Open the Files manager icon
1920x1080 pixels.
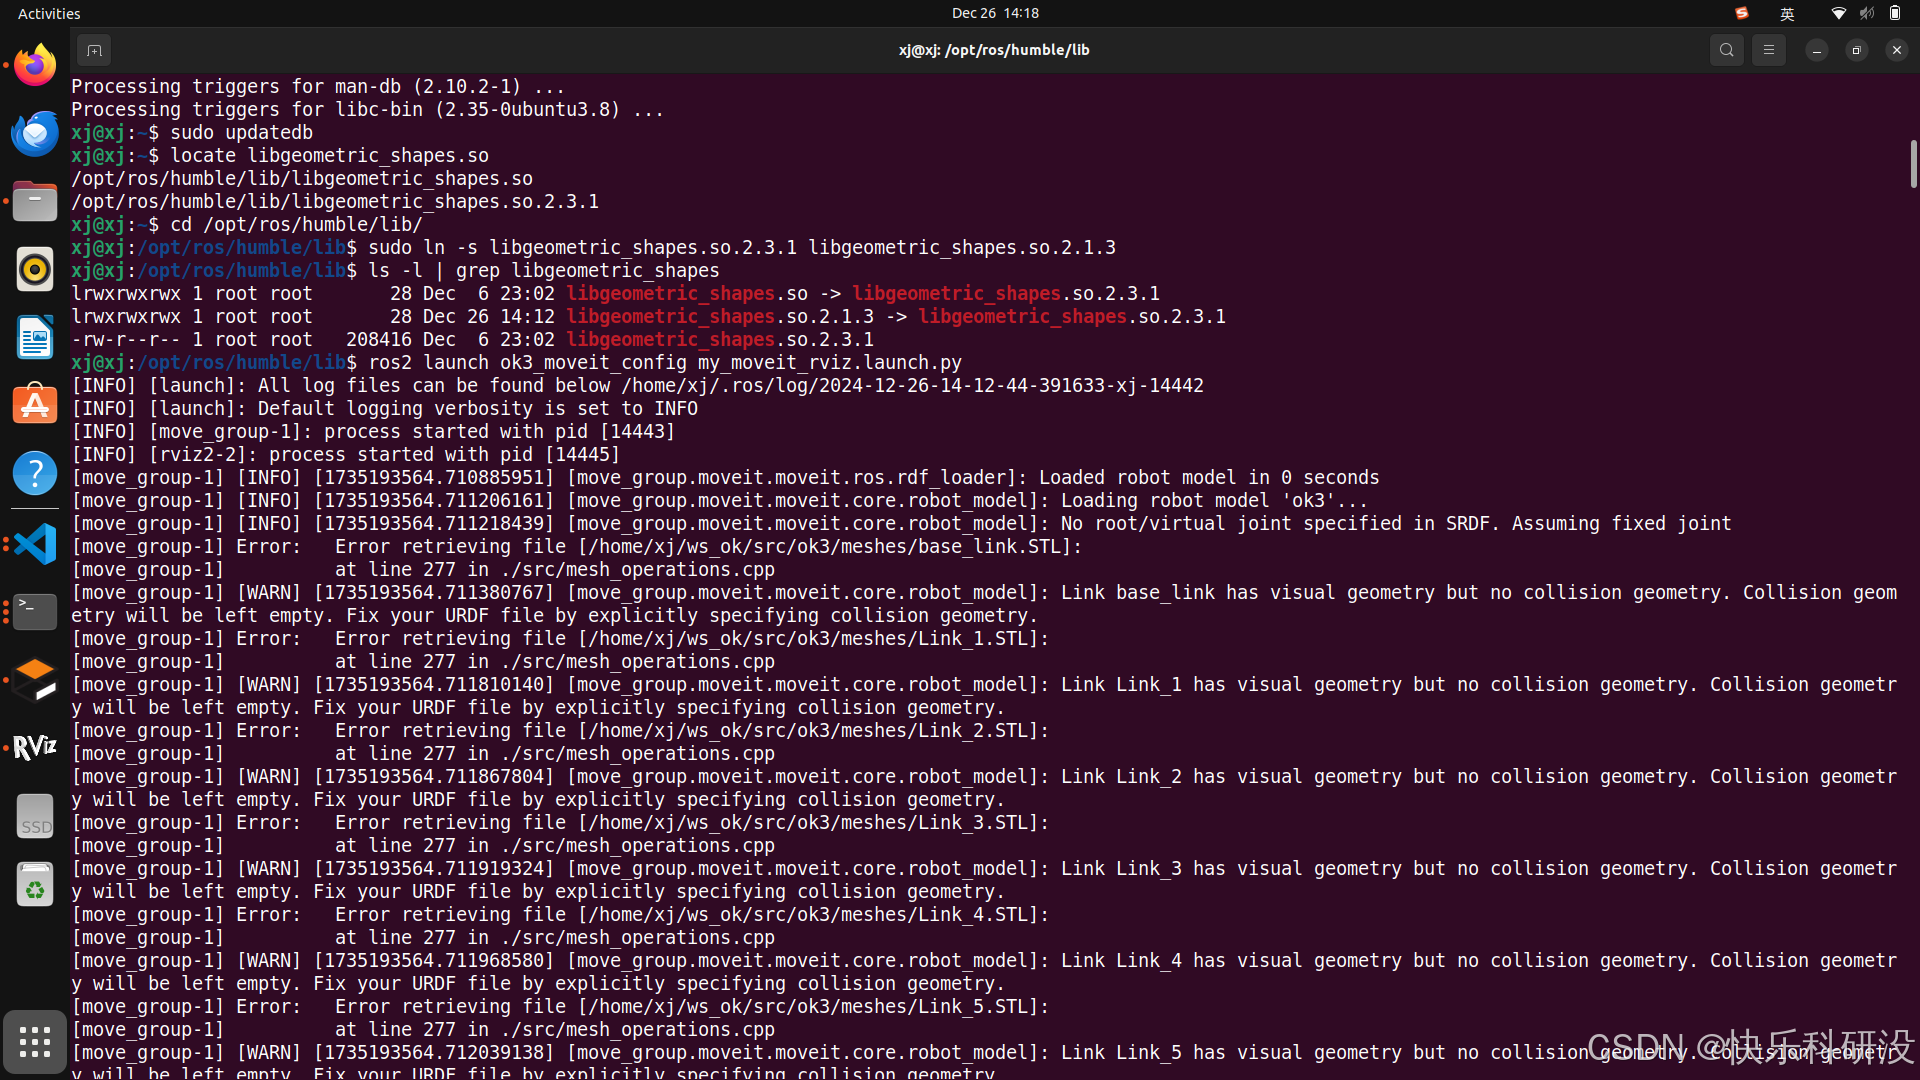[x=35, y=202]
